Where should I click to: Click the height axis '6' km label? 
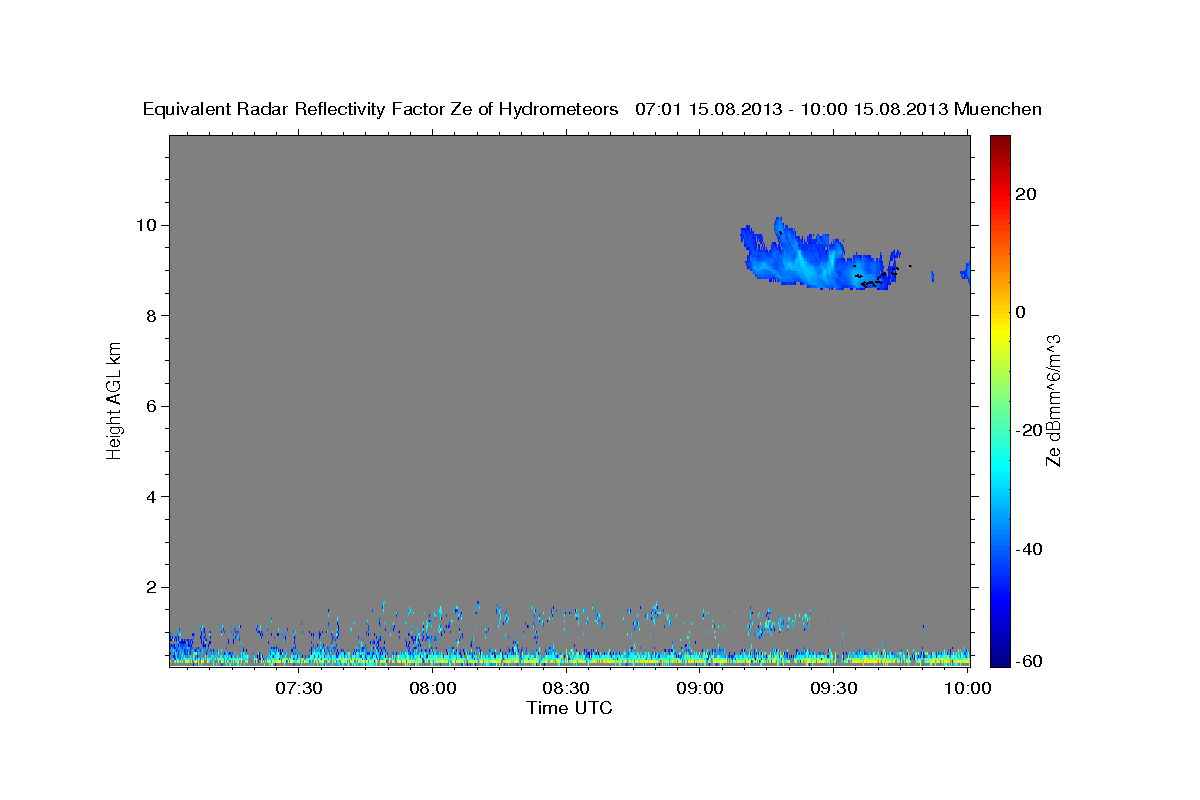click(152, 406)
